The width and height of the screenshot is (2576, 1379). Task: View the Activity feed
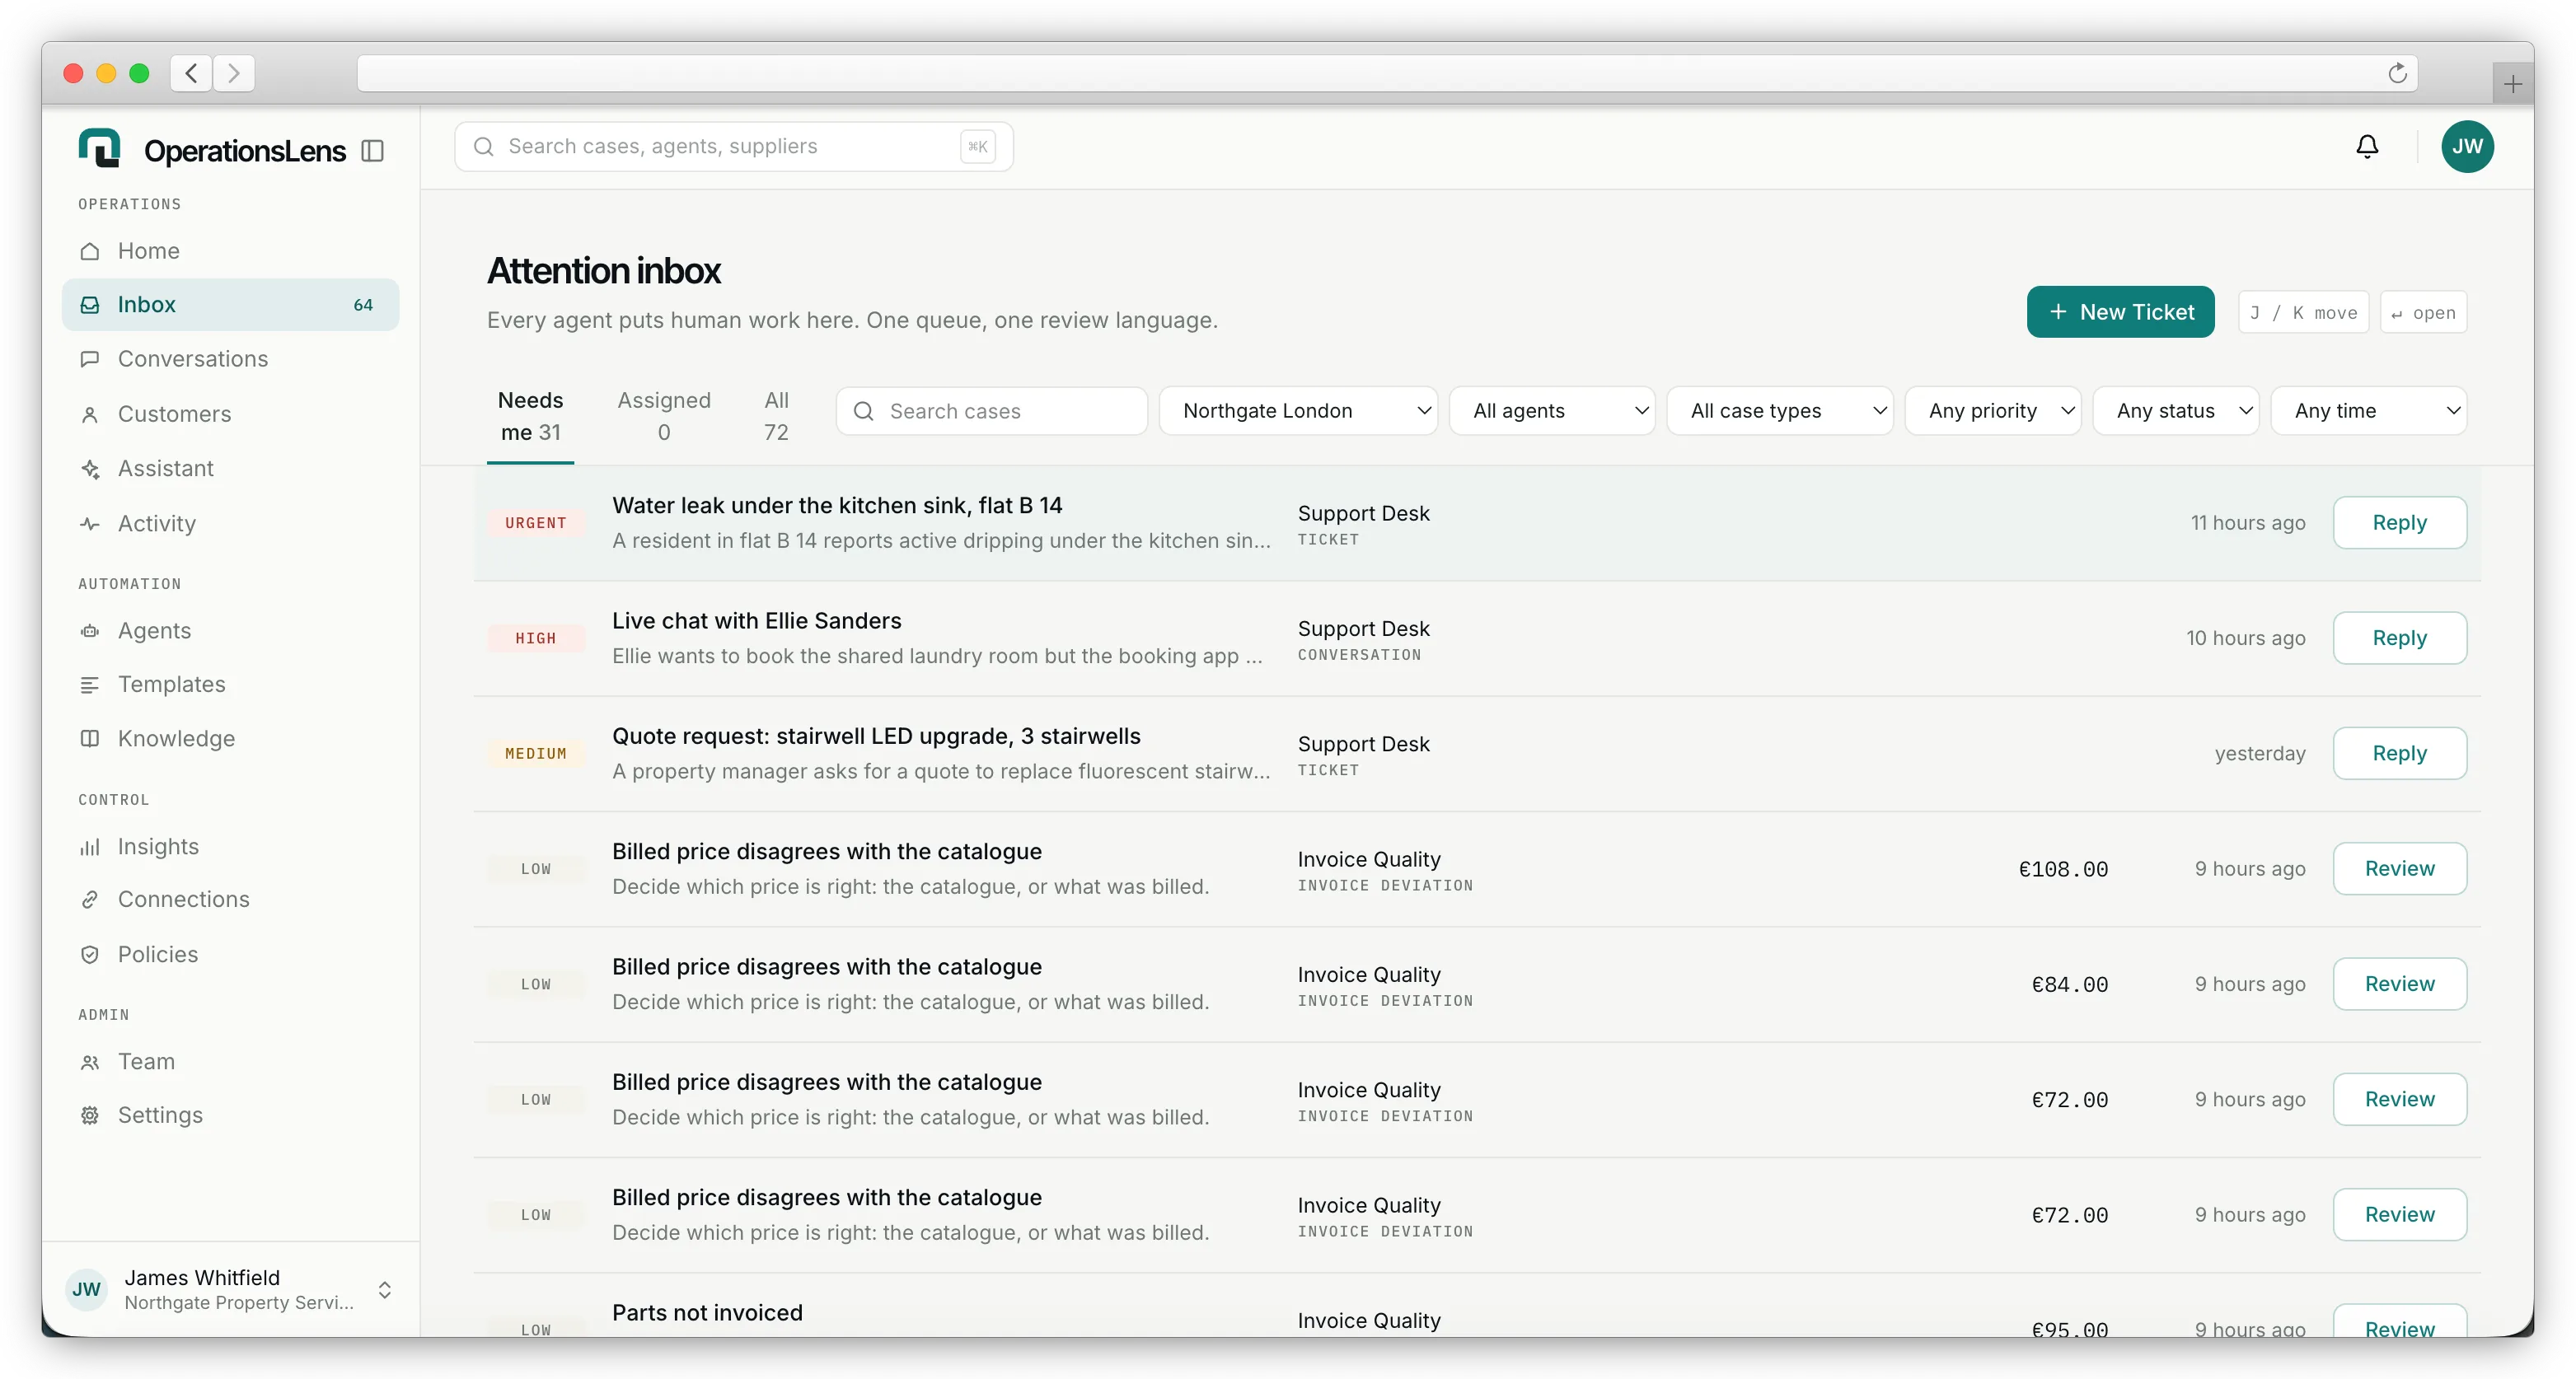point(230,523)
